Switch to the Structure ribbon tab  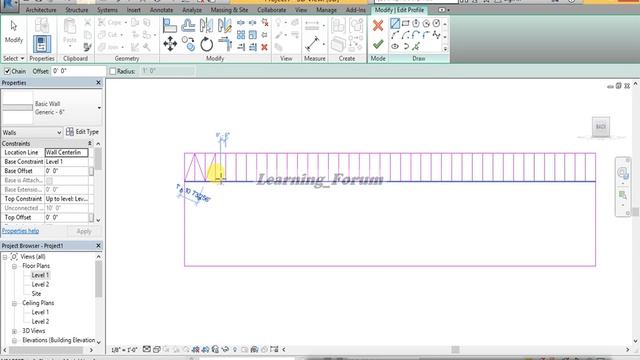(x=77, y=10)
